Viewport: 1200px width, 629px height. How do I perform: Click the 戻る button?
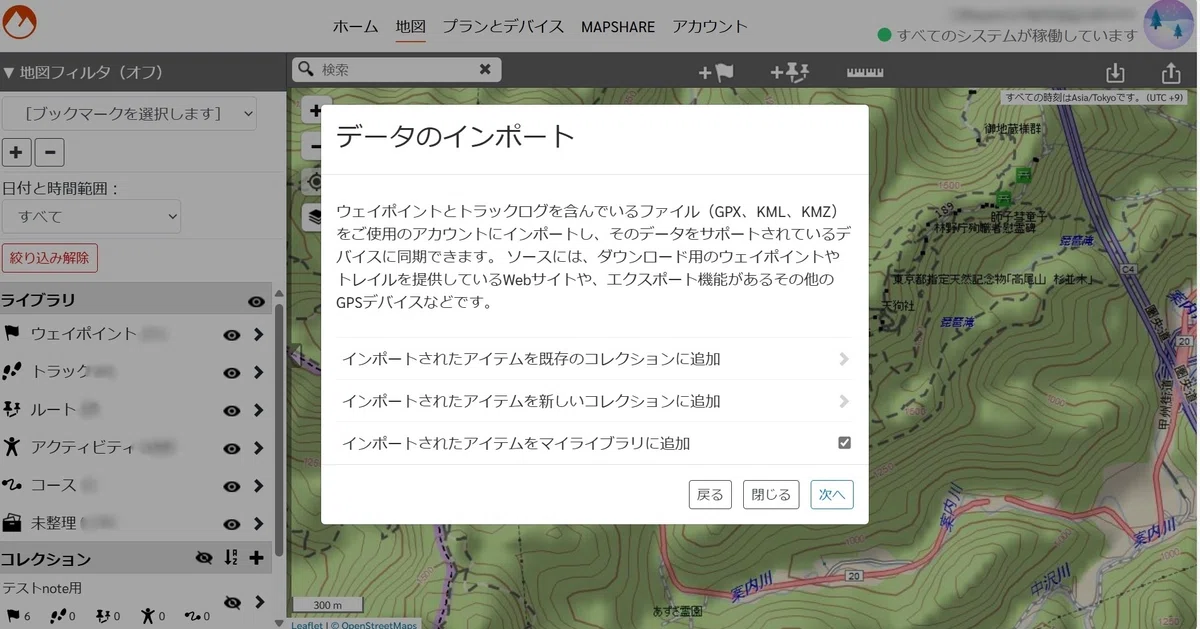710,494
